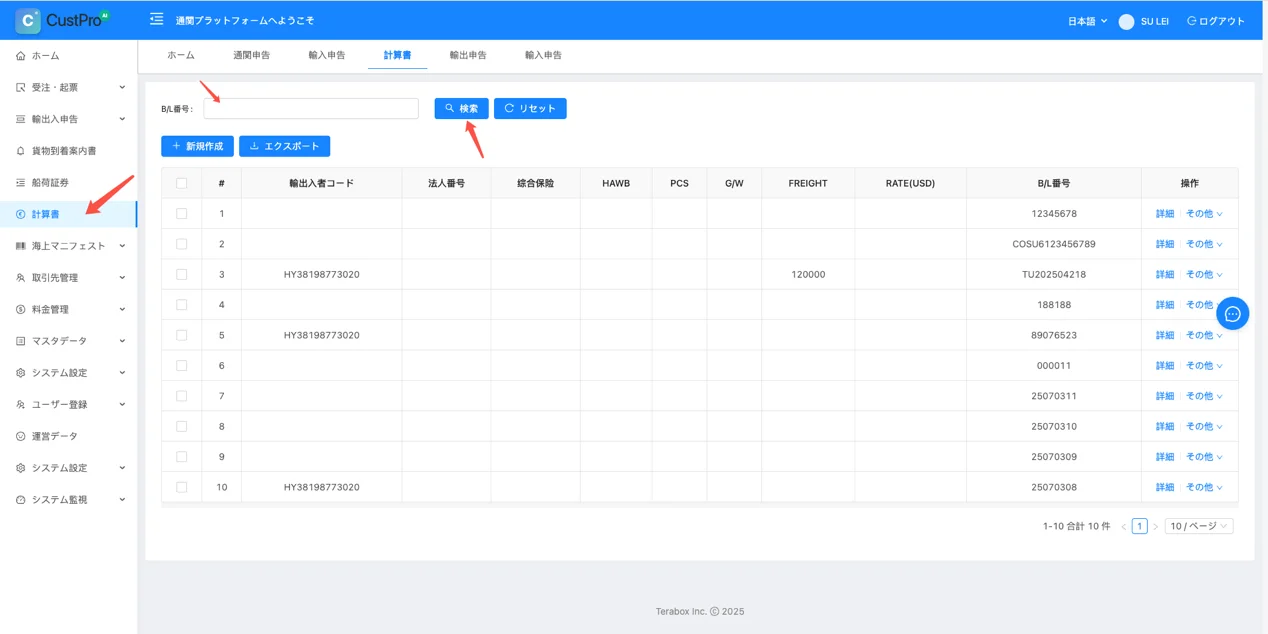The image size is (1268, 634).
Task: Expand the 輸出入申告 sidebar menu
Action: click(x=122, y=119)
